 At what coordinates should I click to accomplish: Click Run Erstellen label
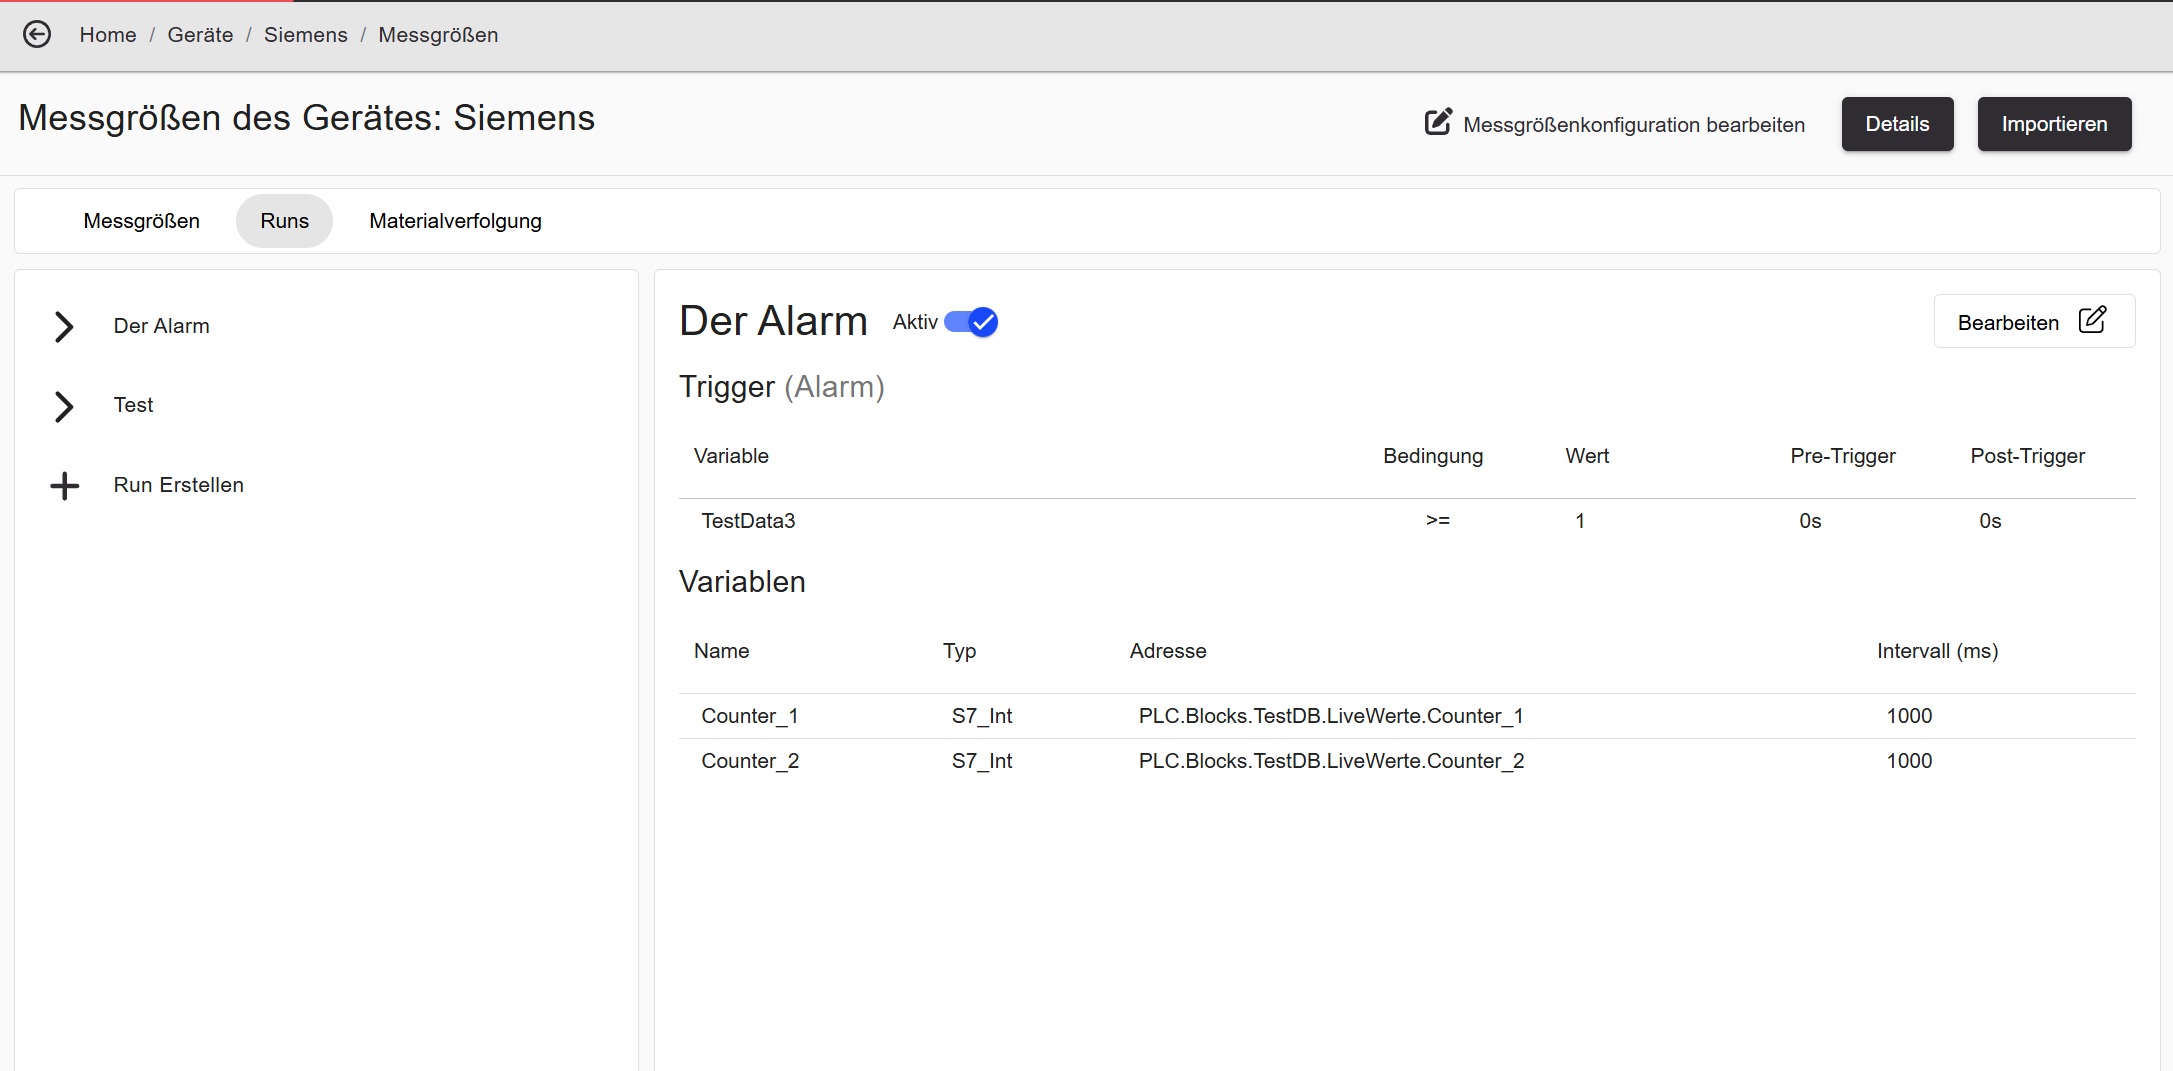pyautogui.click(x=179, y=485)
